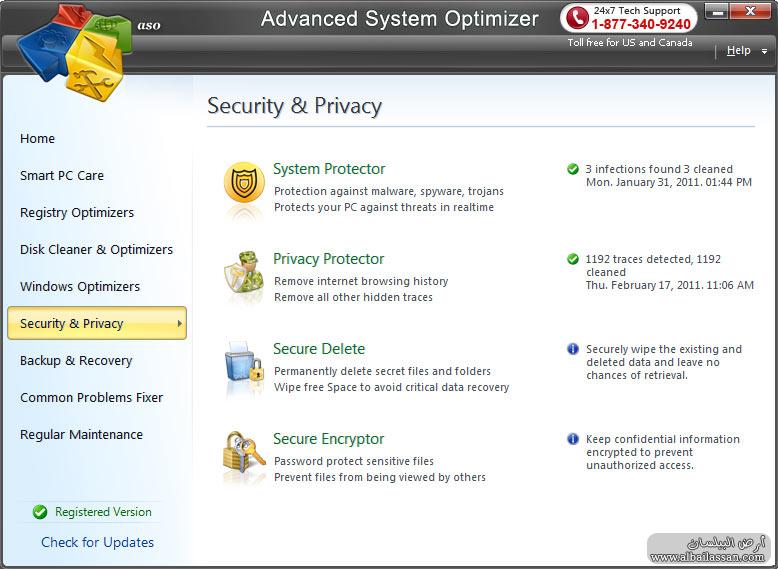Viewport: 778px width, 569px height.
Task: Click 'Keep confidential information encrypted' description
Action: [x=663, y=452]
